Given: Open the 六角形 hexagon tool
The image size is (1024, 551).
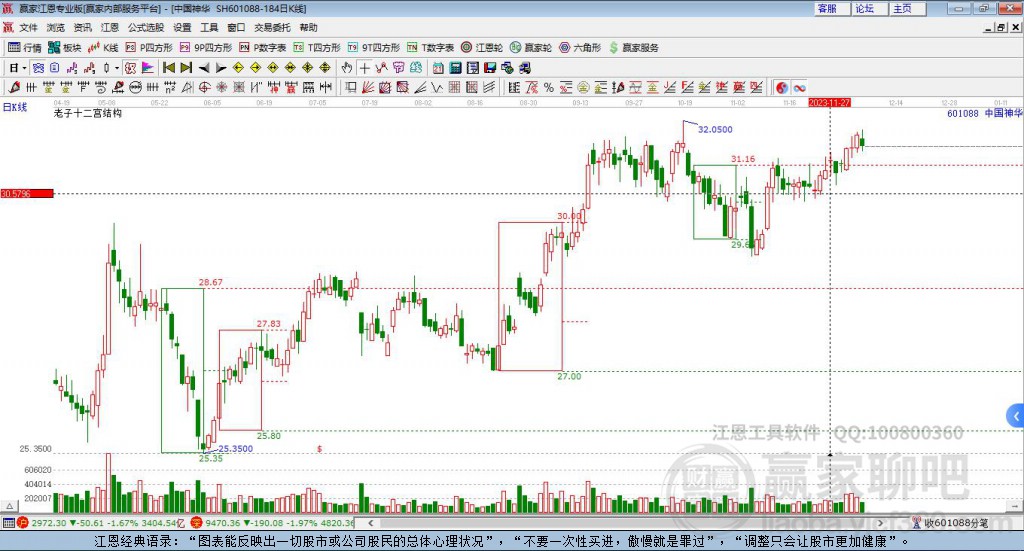Looking at the screenshot, I should point(580,47).
